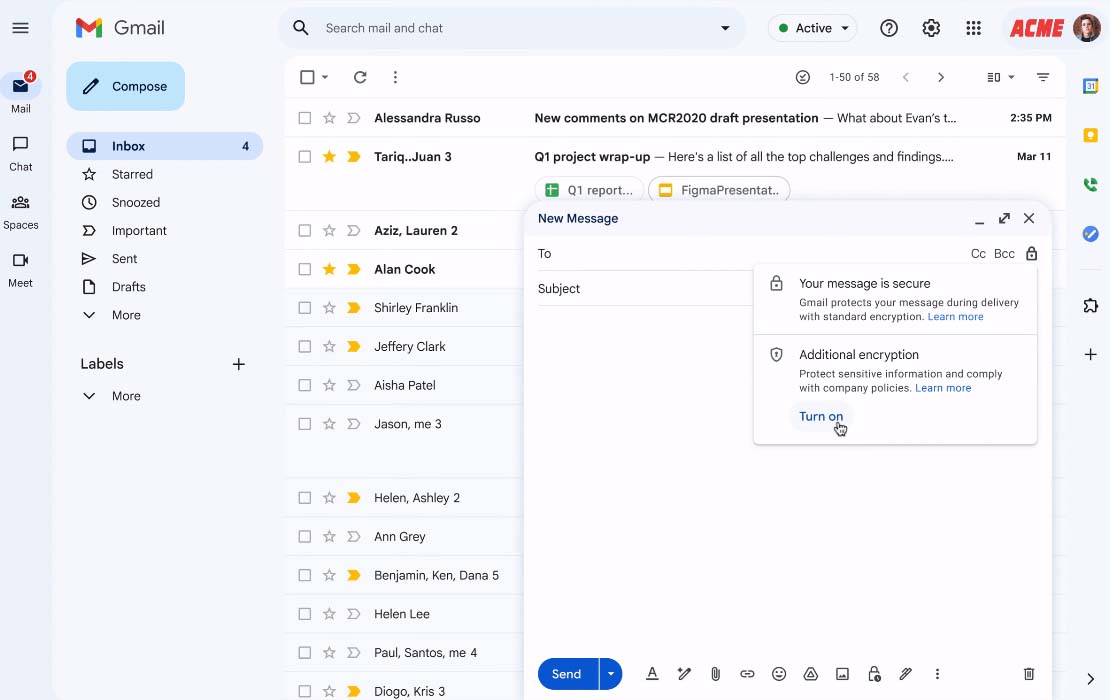Open Google Calendar side panel icon
1110x700 pixels.
(1090, 86)
